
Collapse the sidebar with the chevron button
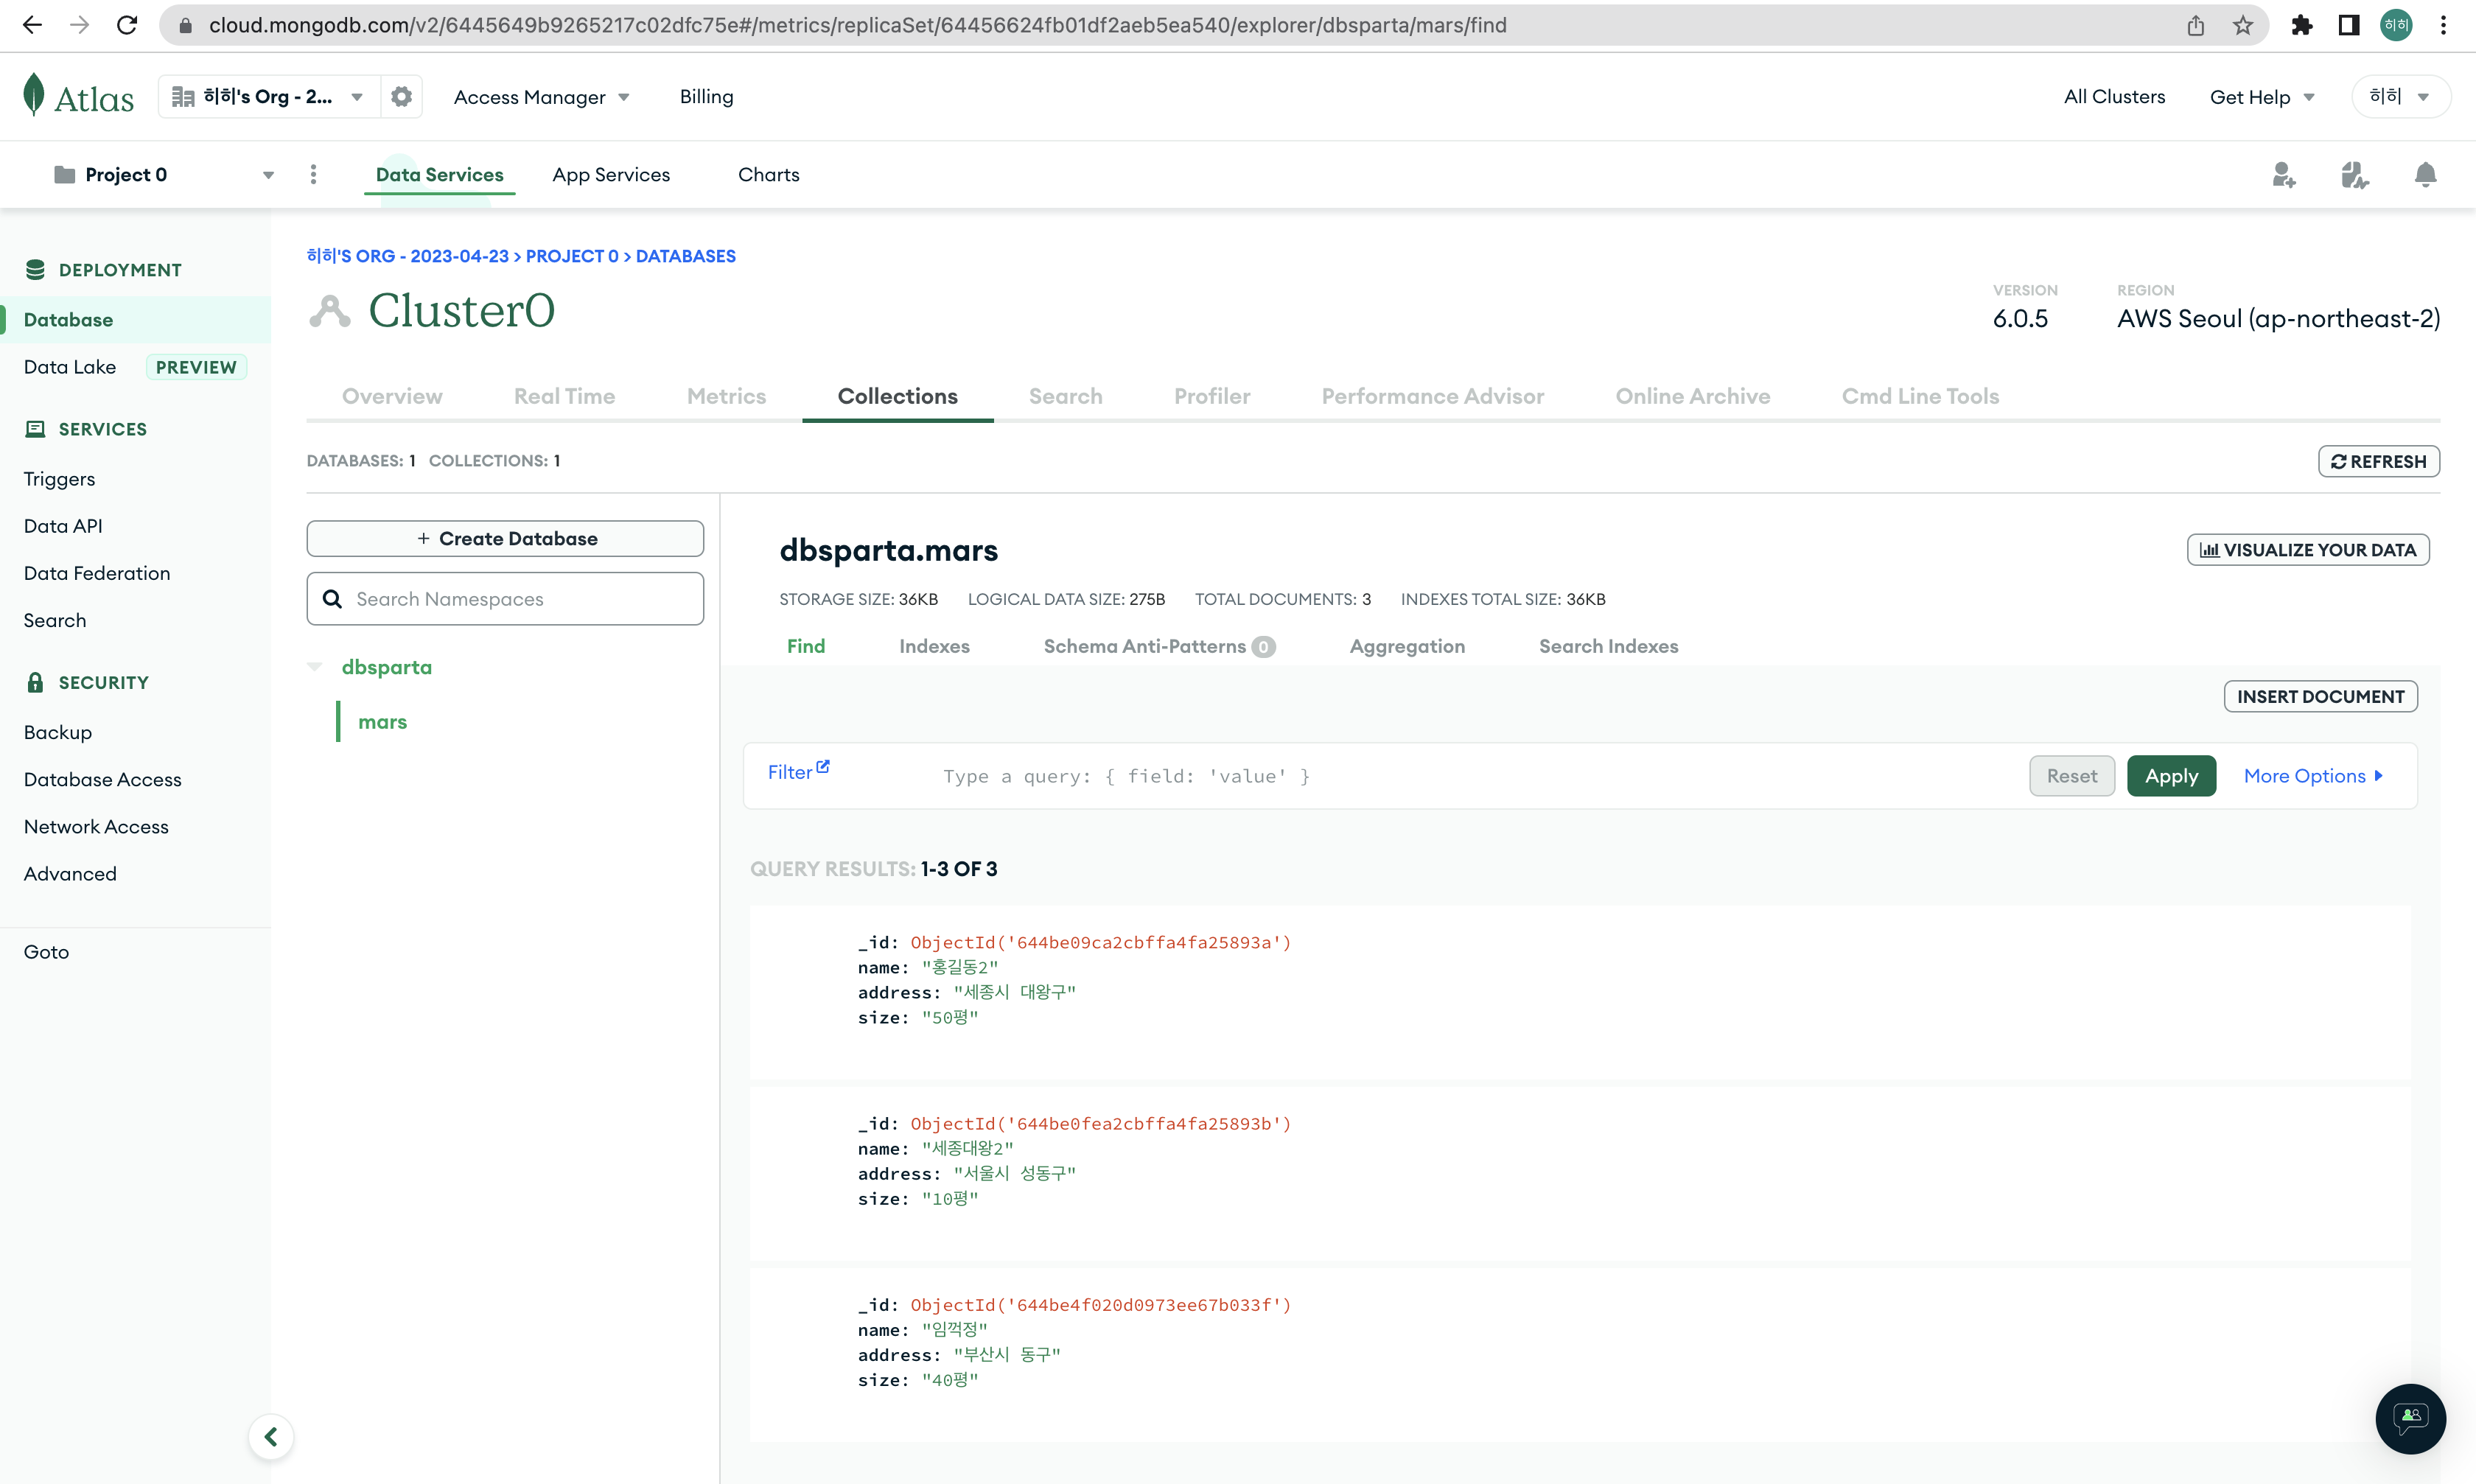(271, 1437)
